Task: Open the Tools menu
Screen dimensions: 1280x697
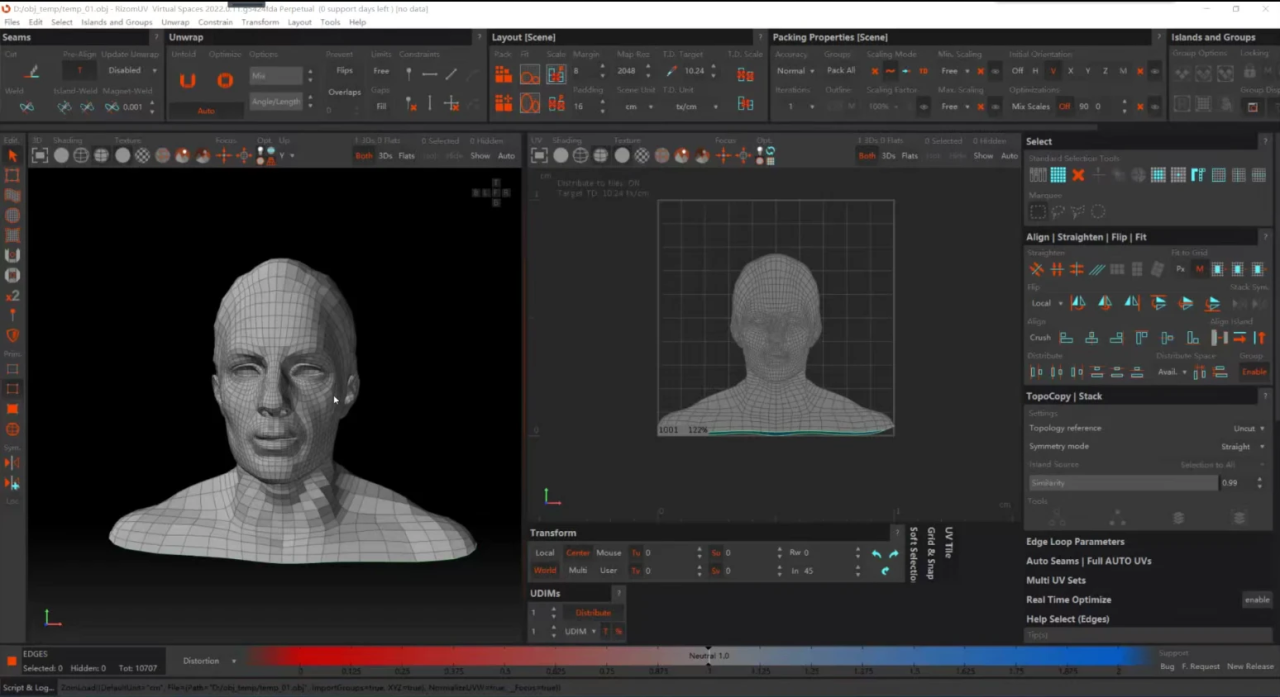Action: pos(330,22)
